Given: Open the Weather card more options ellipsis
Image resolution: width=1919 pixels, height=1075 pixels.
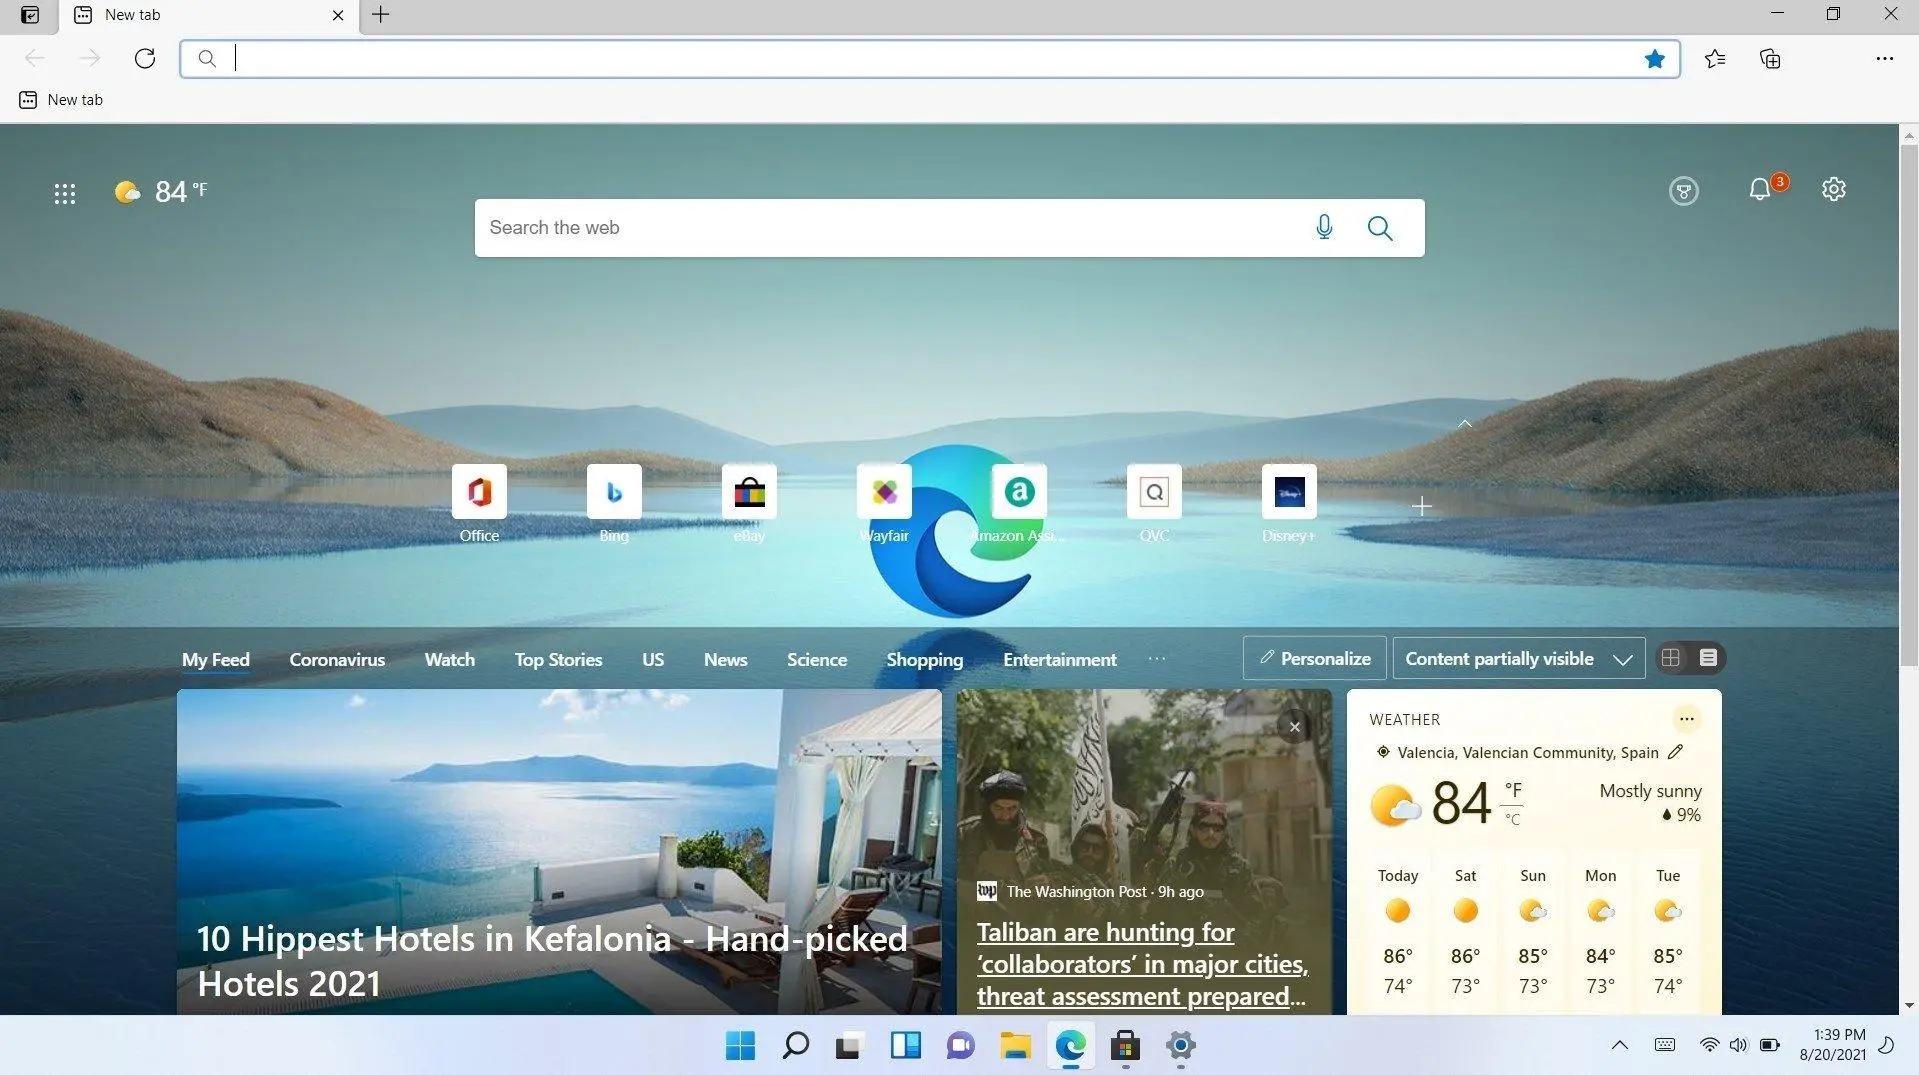Looking at the screenshot, I should (x=1687, y=719).
